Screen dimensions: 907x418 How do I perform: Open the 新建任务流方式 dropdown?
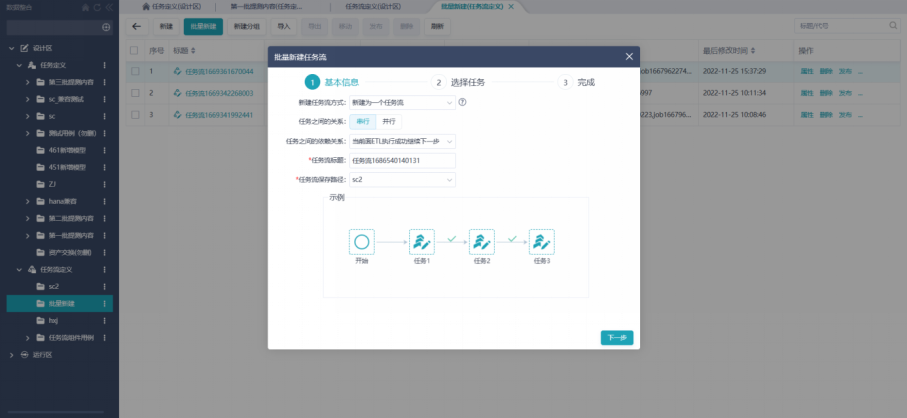pyautogui.click(x=401, y=102)
